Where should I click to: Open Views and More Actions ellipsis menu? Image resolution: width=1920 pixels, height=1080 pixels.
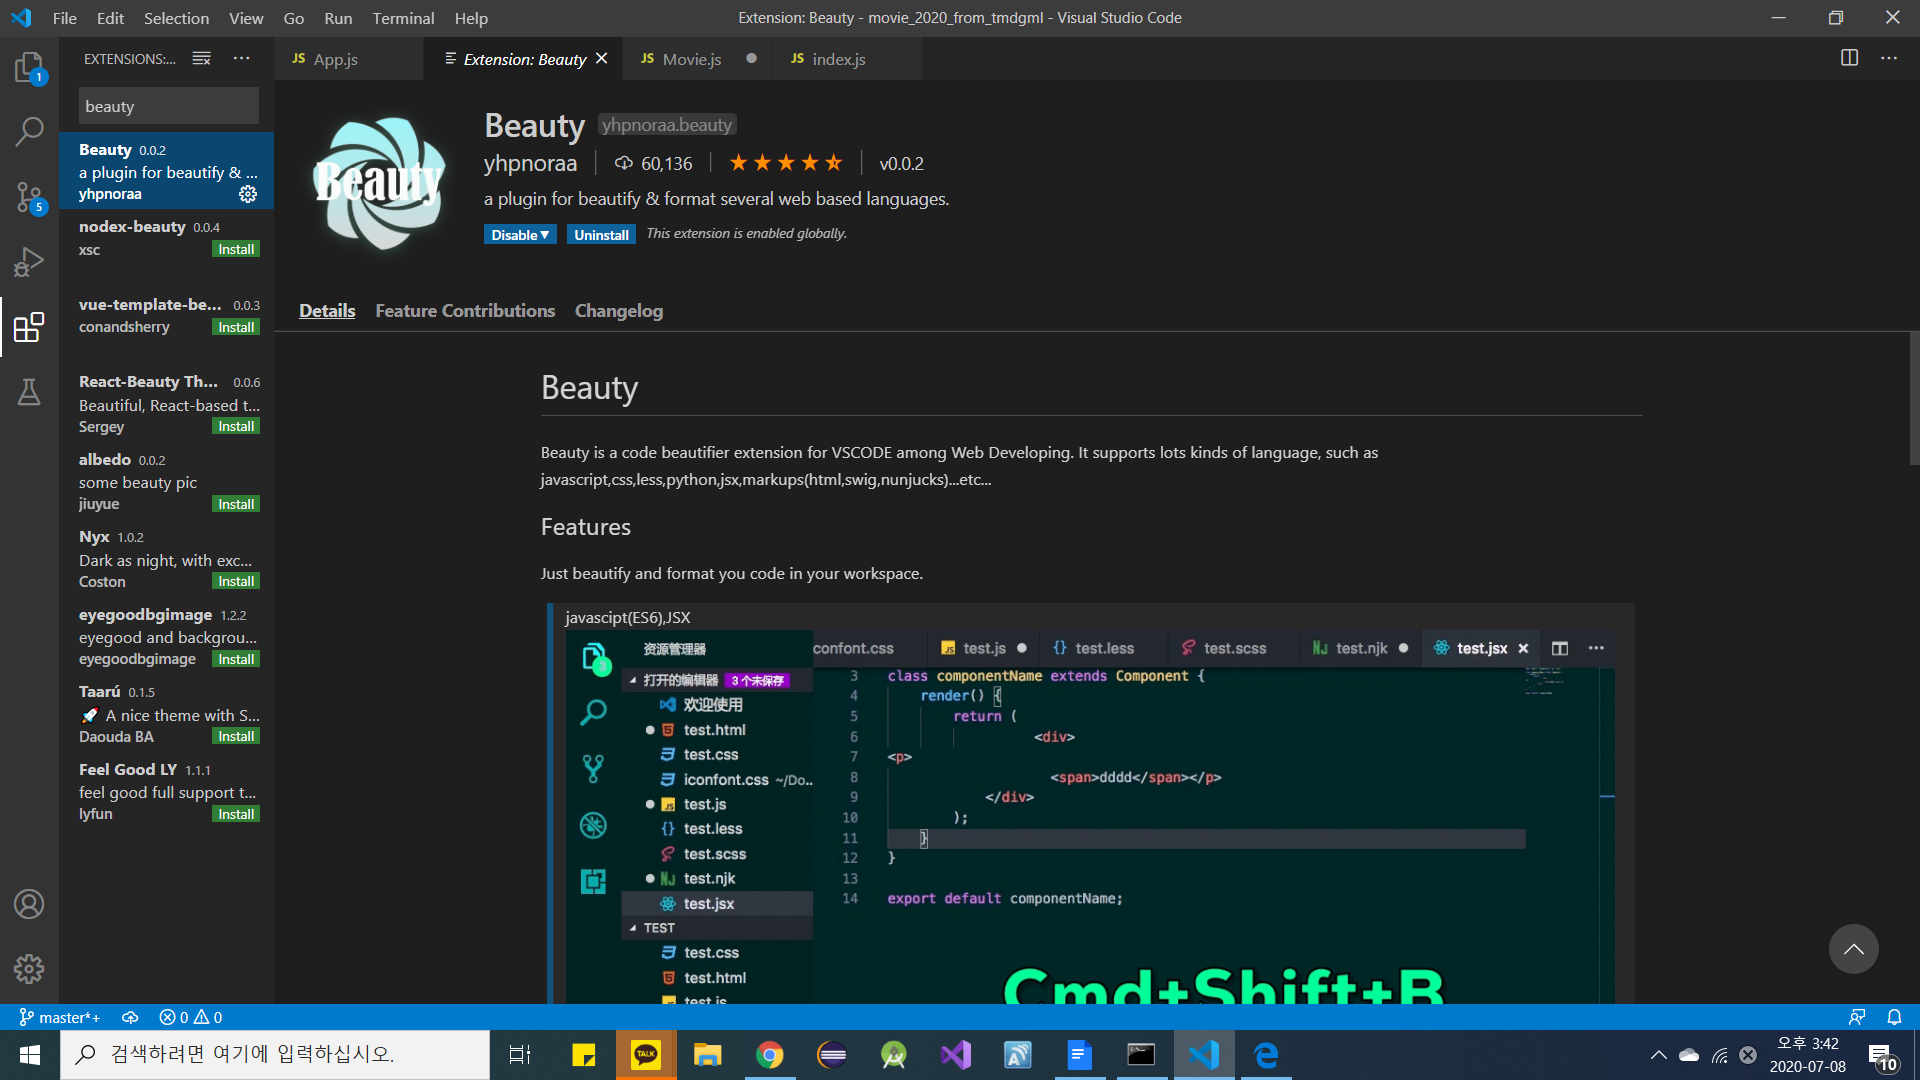[241, 59]
